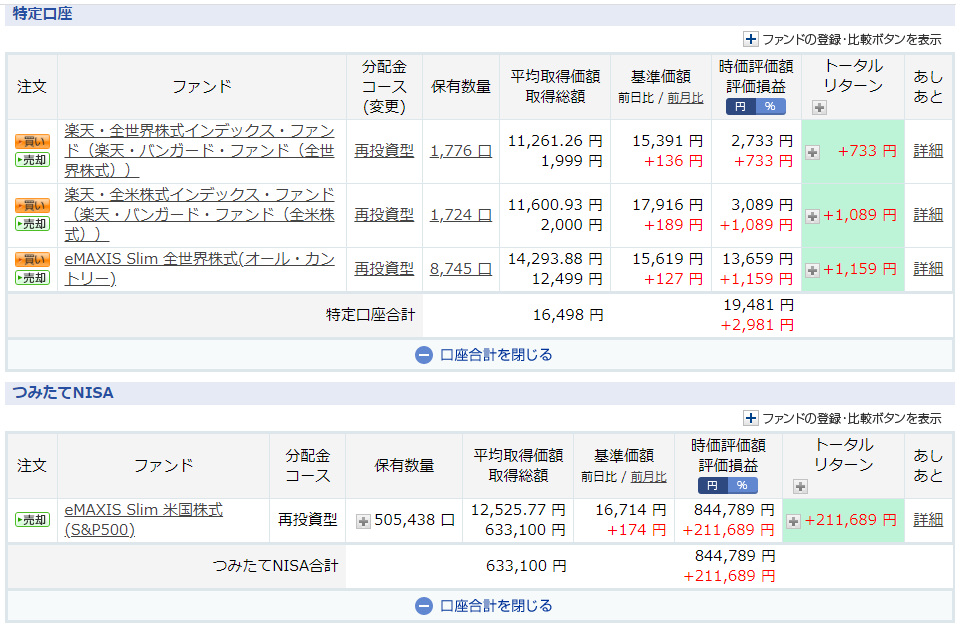The image size is (956, 630).
Task: Sell the 楽天・全世界株式インデックス fund
Action: pos(32,160)
